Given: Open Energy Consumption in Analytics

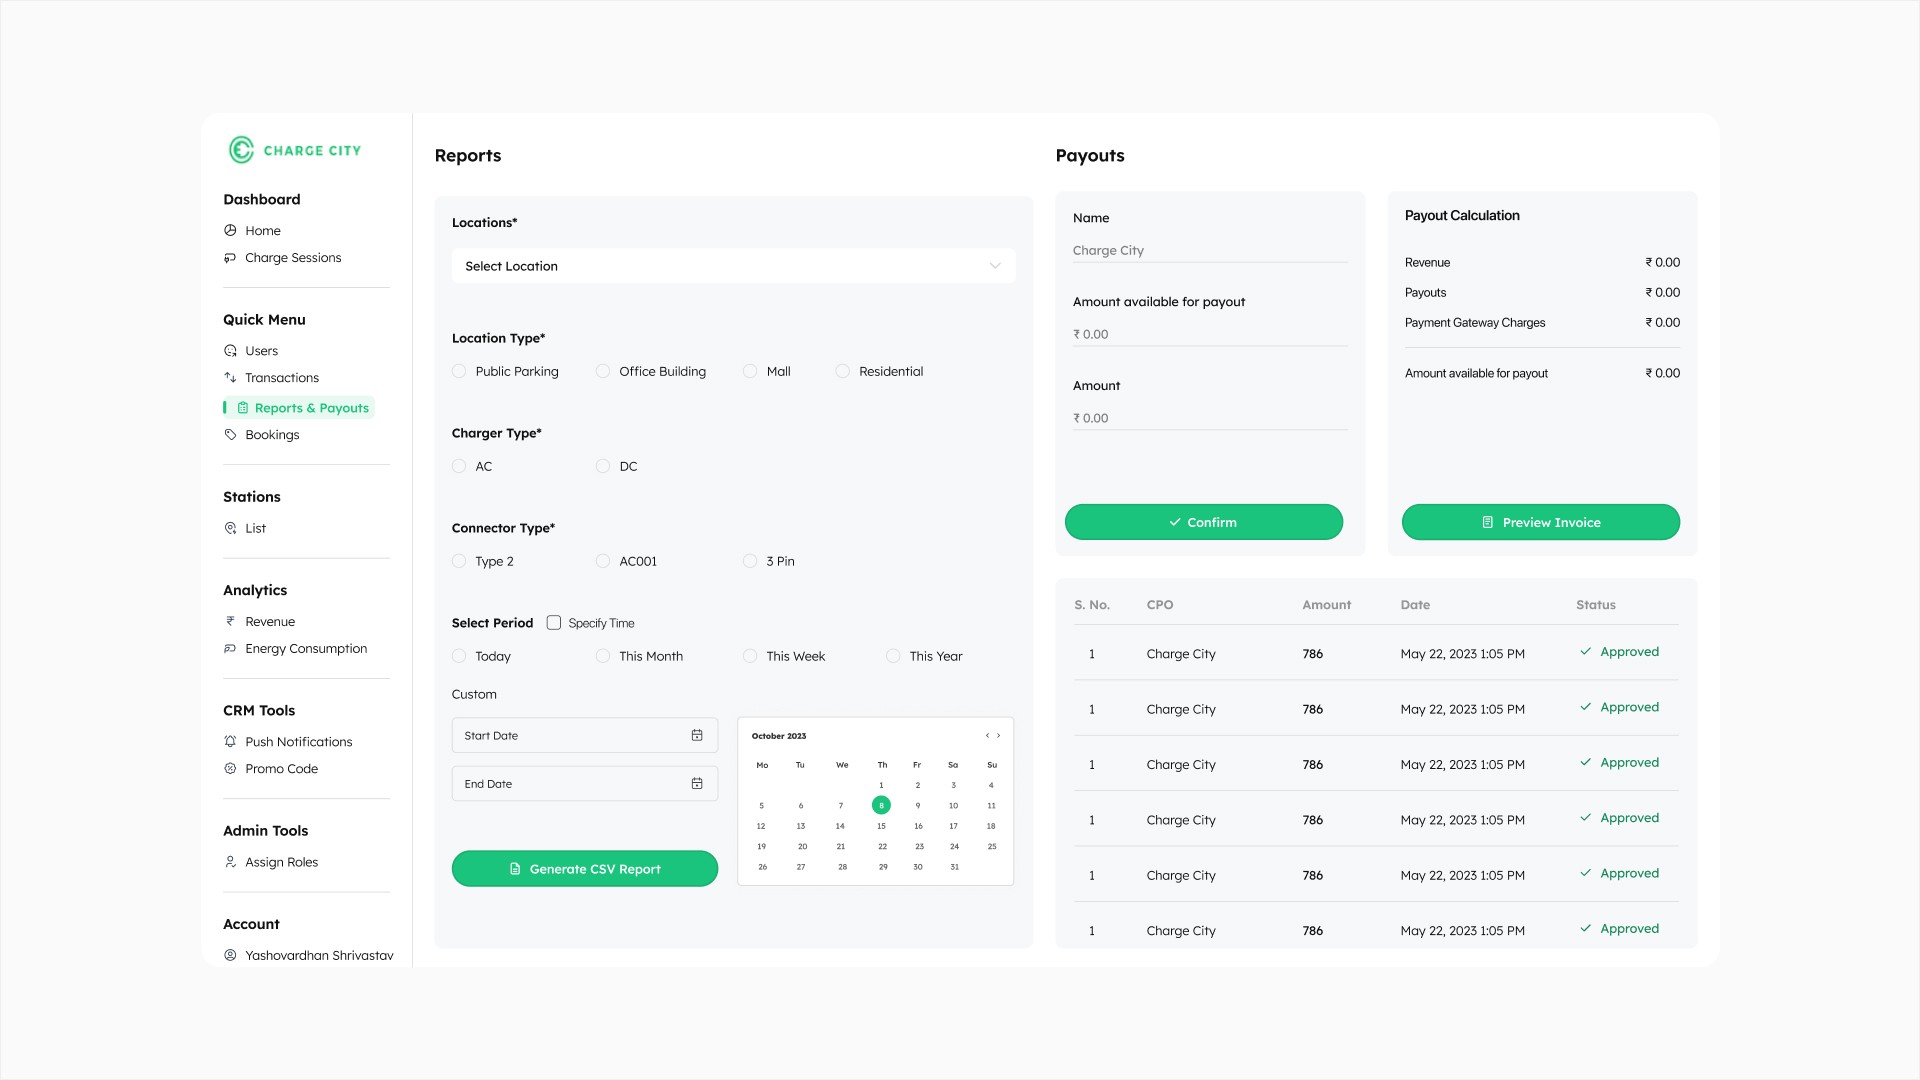Looking at the screenshot, I should tap(306, 649).
